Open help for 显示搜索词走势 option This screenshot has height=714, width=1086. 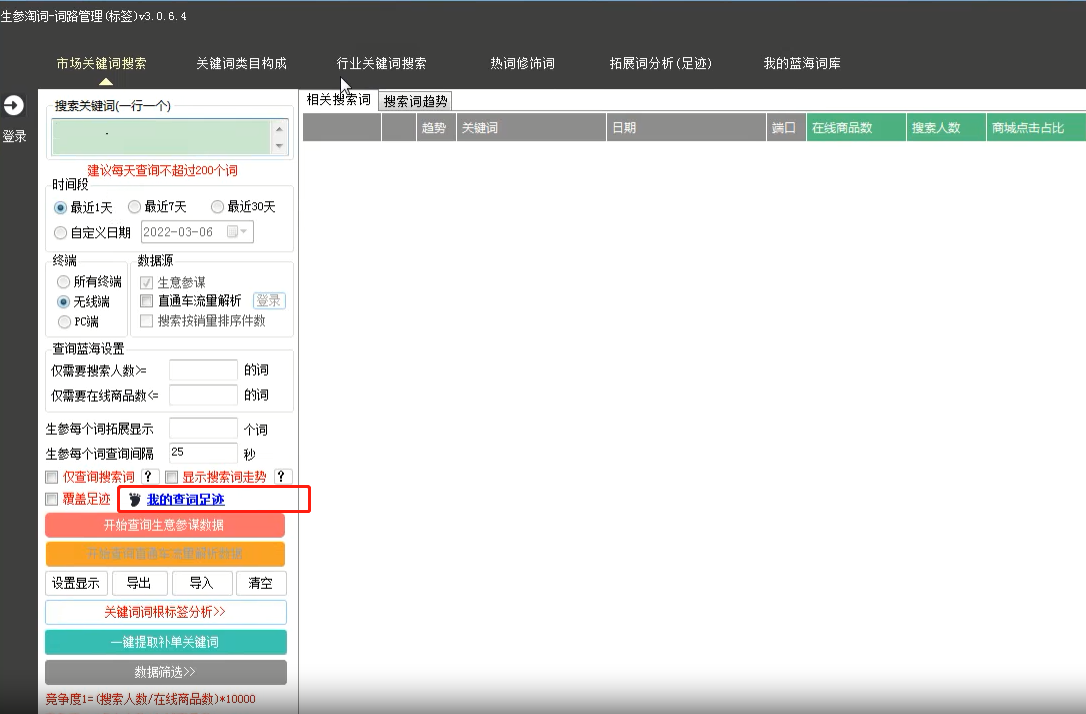coord(282,476)
